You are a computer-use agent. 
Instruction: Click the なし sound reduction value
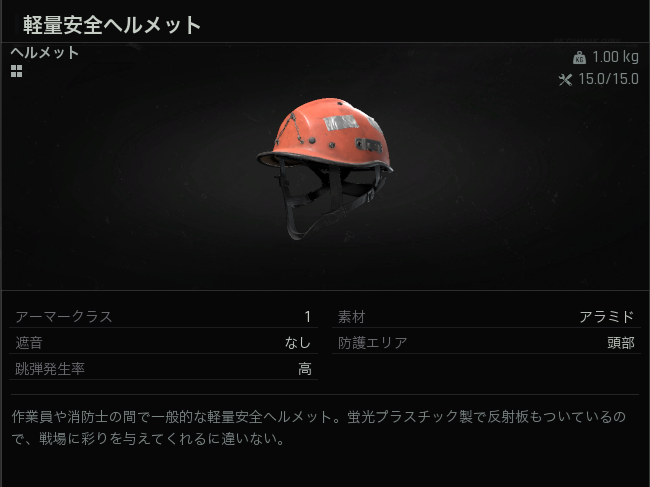pos(298,343)
